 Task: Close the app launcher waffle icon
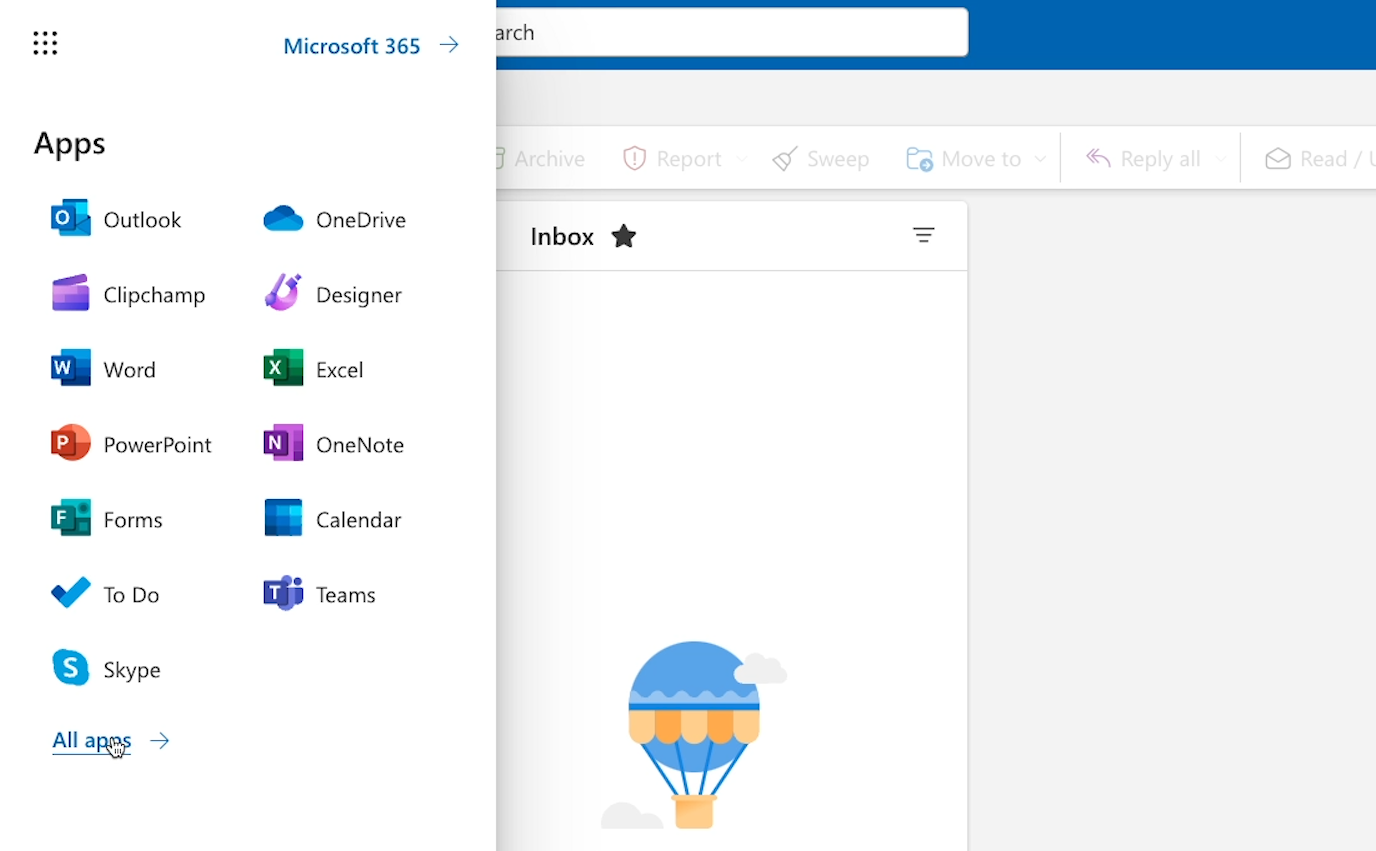(x=45, y=43)
